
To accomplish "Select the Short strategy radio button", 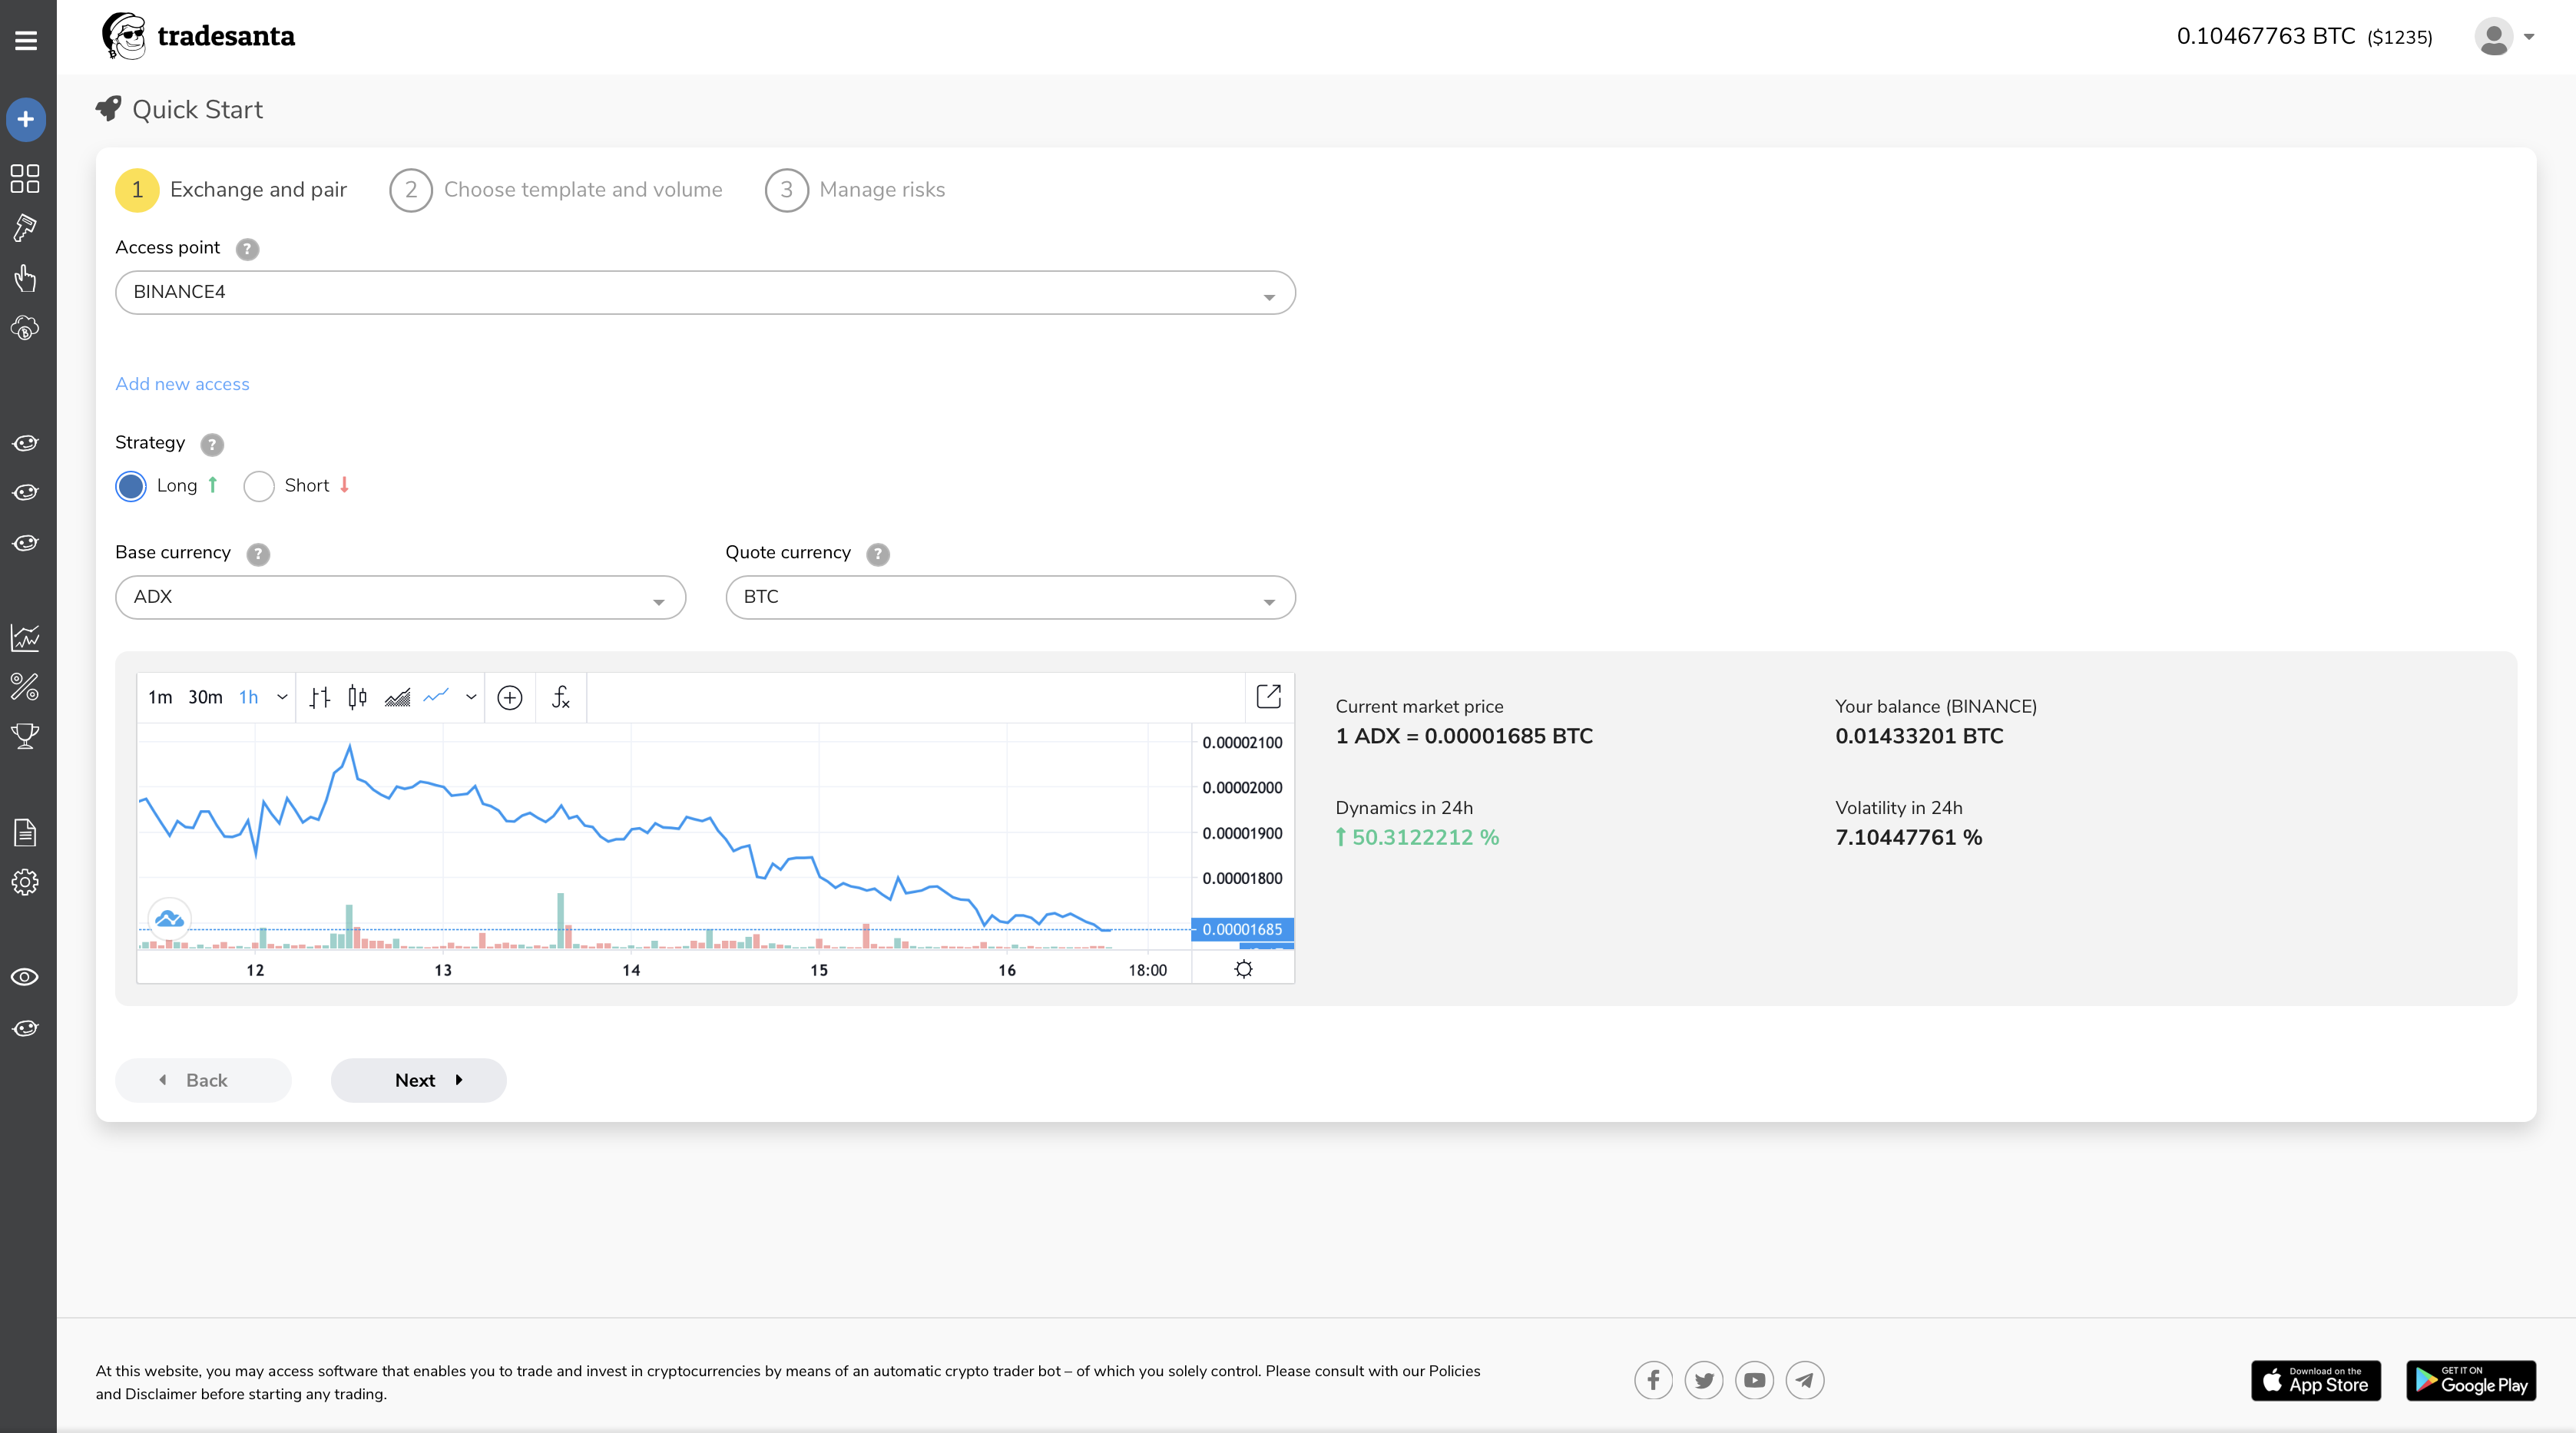I will click(259, 486).
